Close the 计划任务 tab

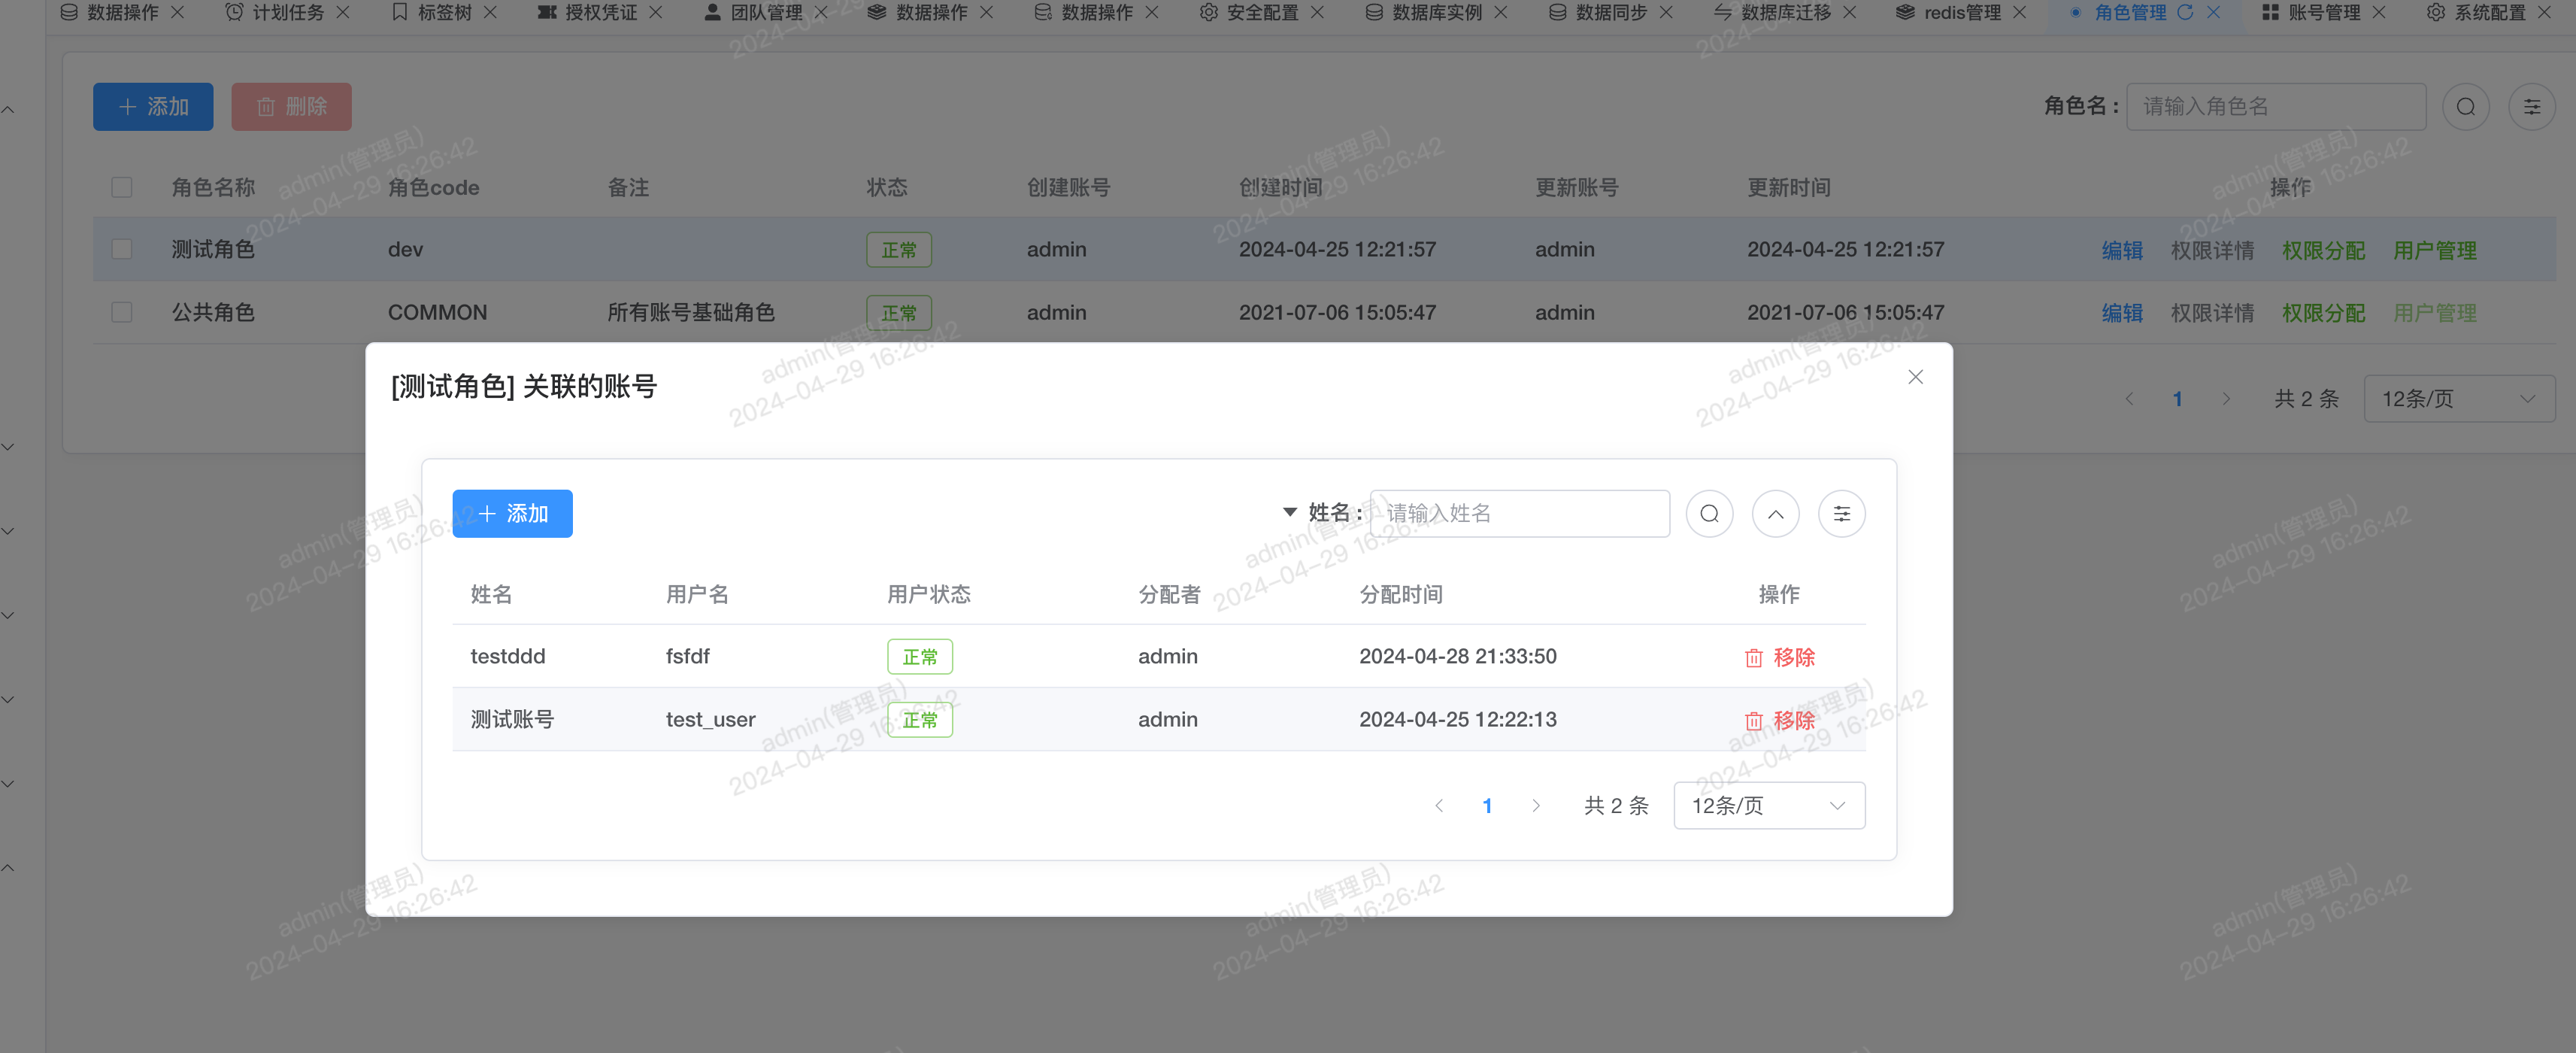(342, 12)
